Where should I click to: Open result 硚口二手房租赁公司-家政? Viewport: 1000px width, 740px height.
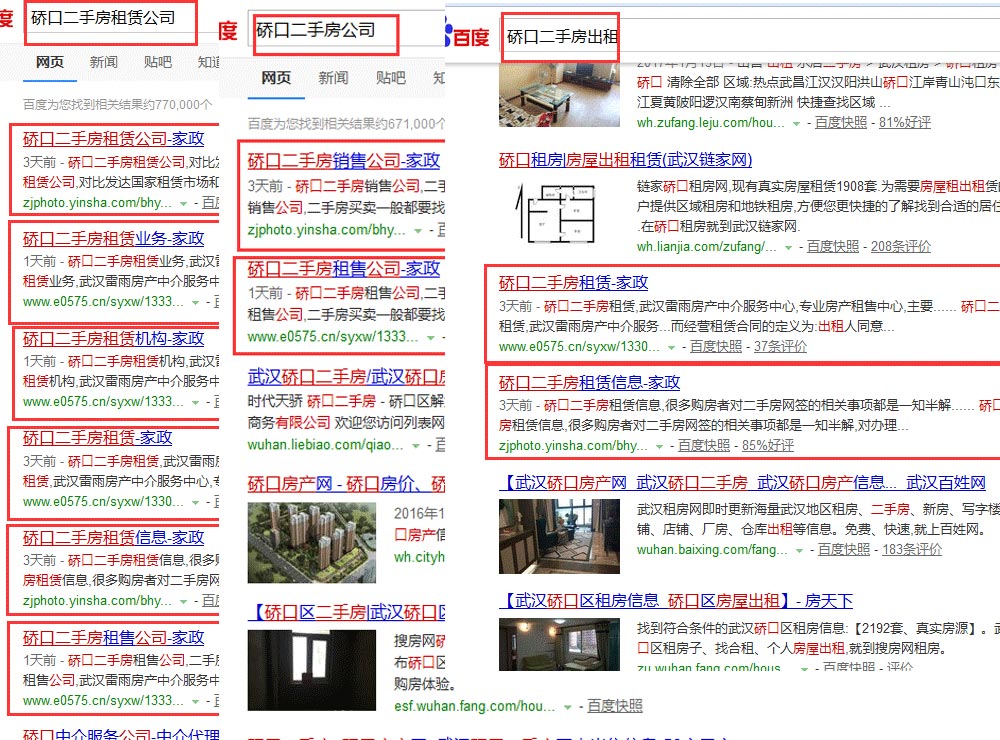coord(114,138)
